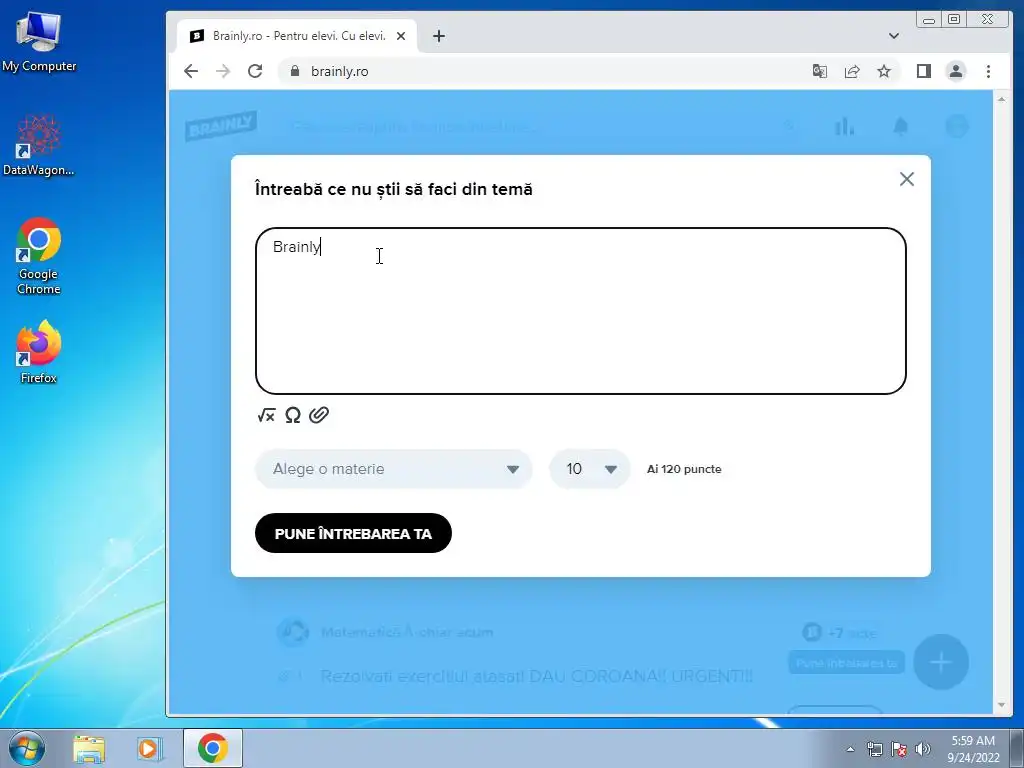The image size is (1024, 768).
Task: Open the volume speaker icon
Action: 923,749
